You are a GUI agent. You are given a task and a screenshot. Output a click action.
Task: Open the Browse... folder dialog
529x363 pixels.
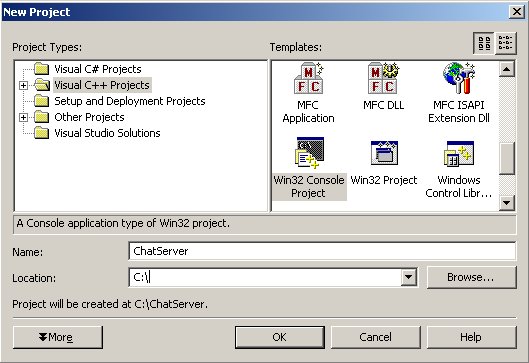[471, 277]
